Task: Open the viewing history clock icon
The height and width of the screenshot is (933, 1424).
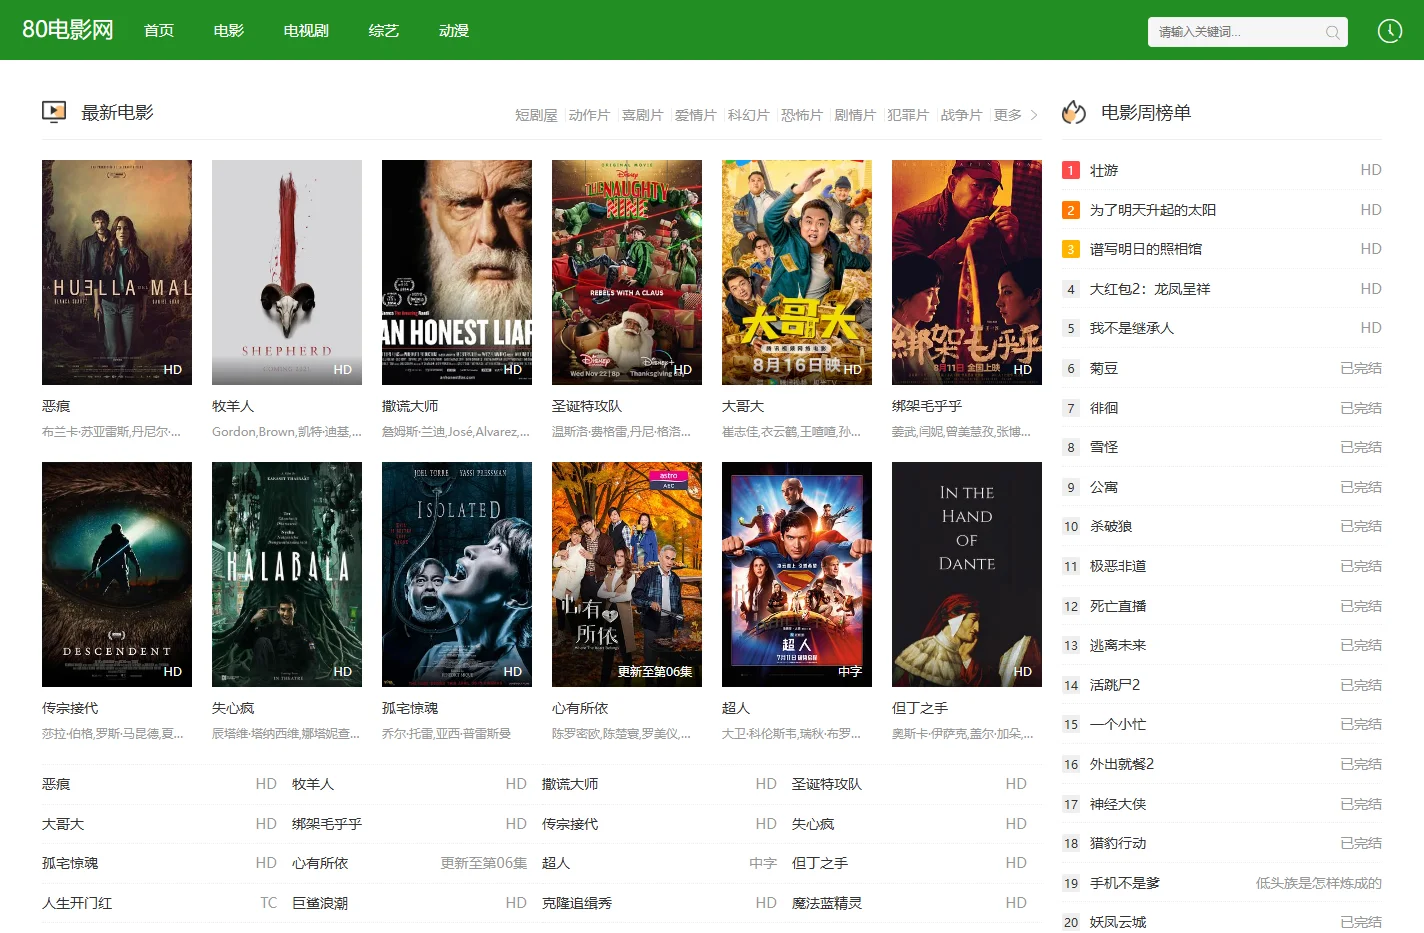Action: tap(1390, 31)
